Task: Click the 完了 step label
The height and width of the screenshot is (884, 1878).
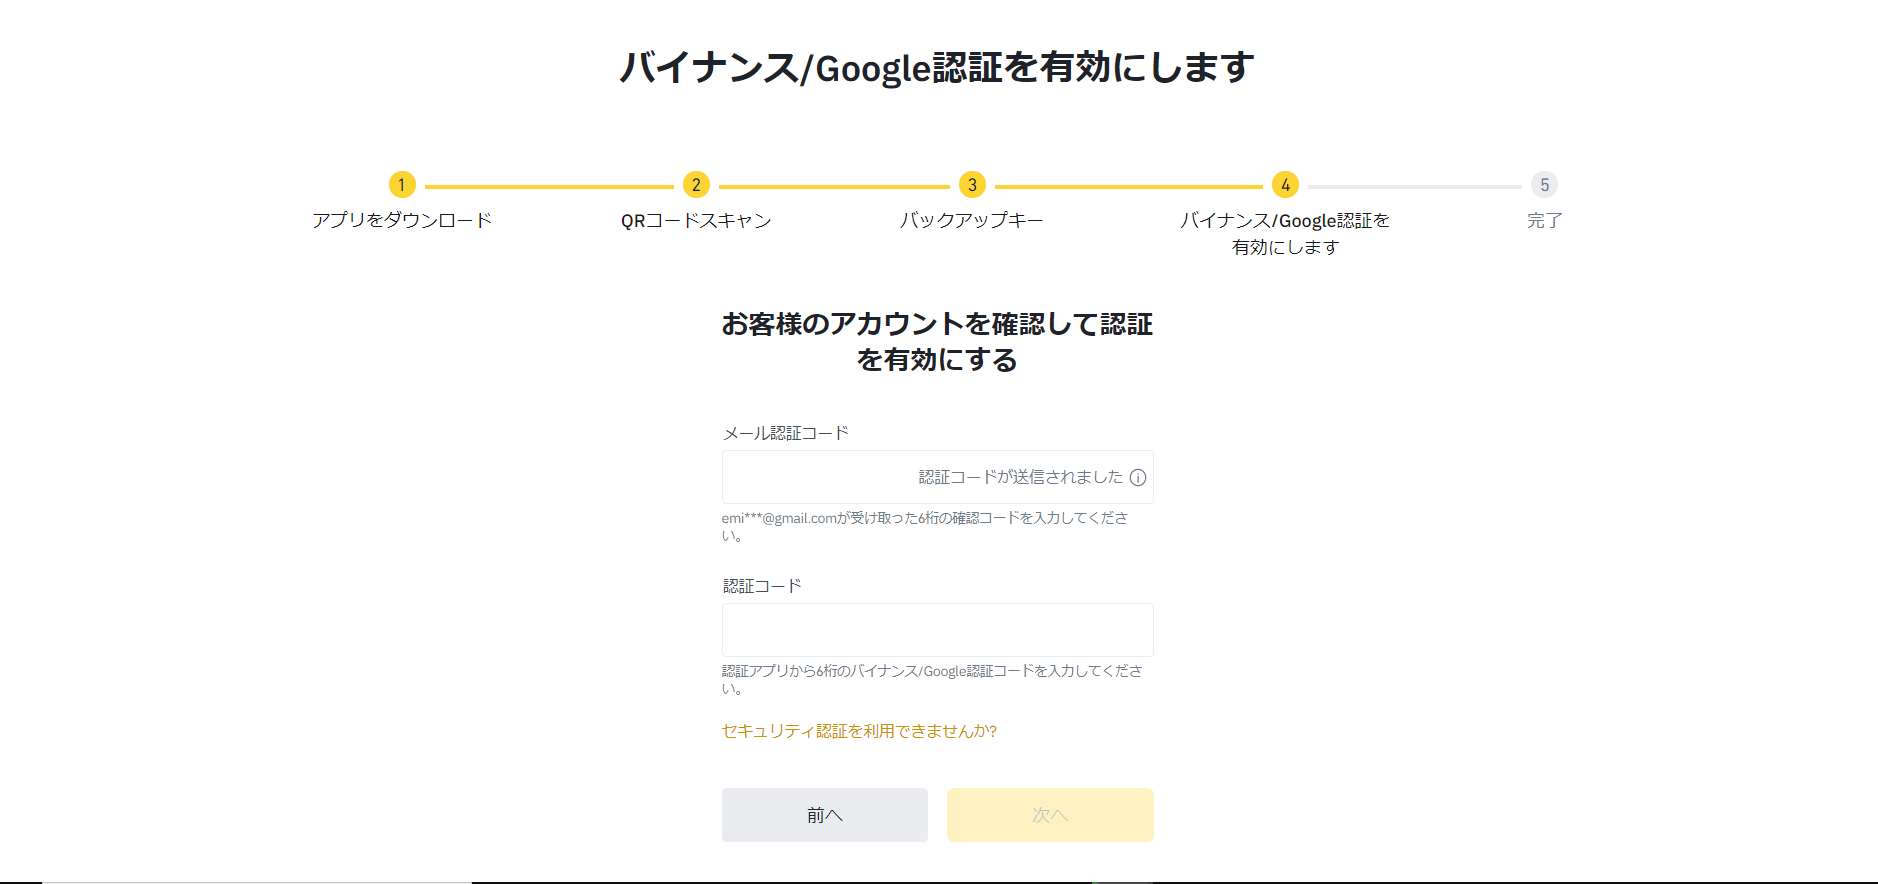Action: pos(1544,220)
